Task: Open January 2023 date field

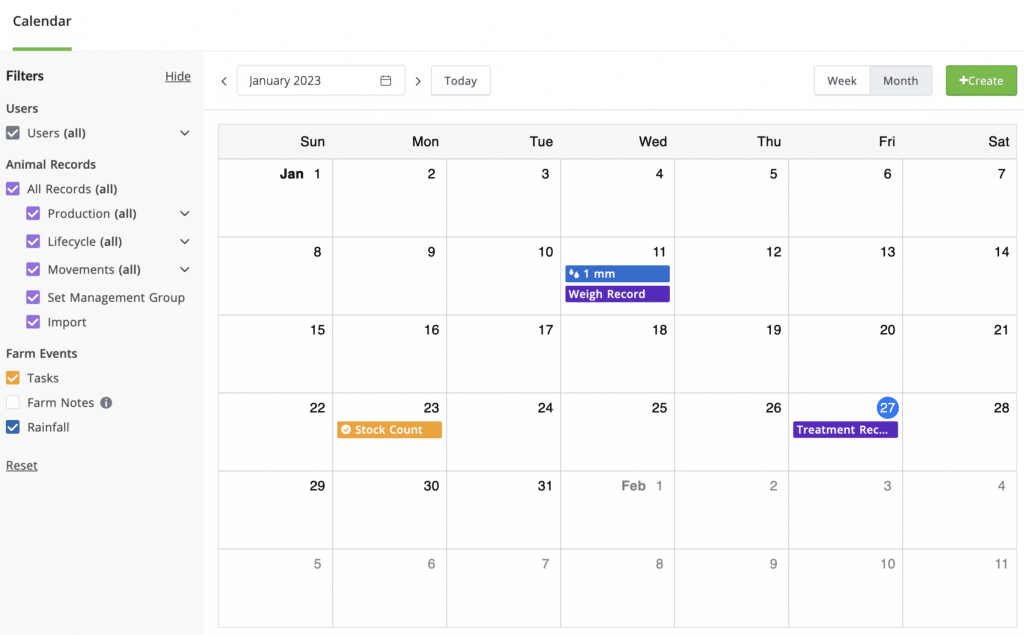Action: pos(321,80)
